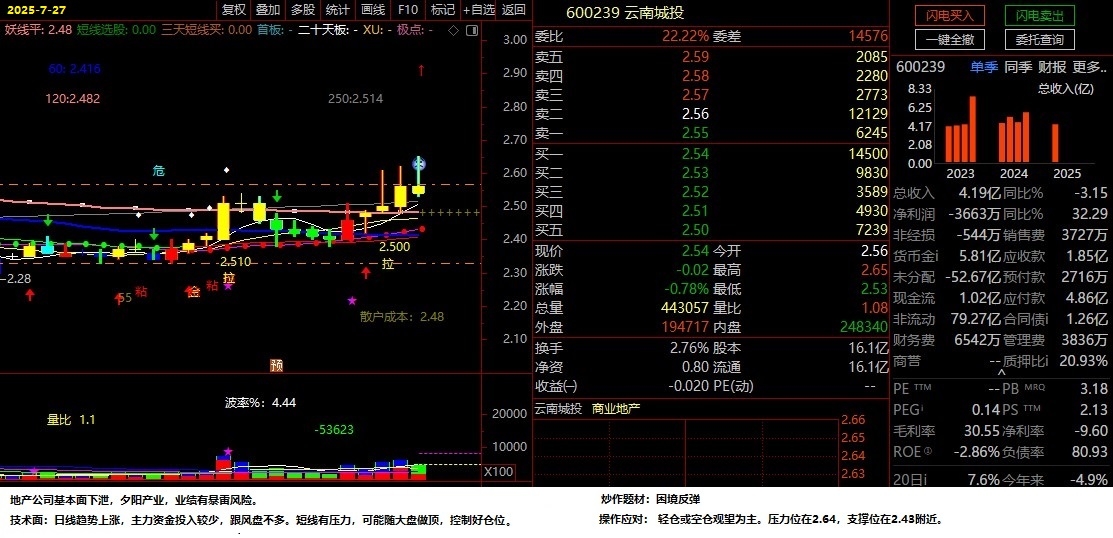This screenshot has height=538, width=1113.
Task: Open the 统计 statistics tool
Action: click(x=337, y=9)
